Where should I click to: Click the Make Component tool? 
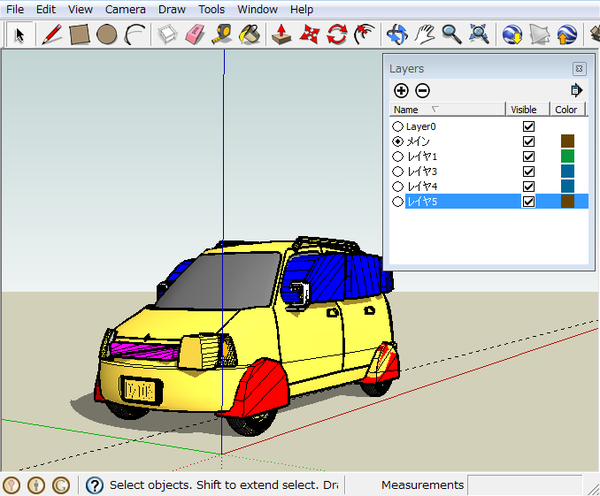[x=167, y=34]
